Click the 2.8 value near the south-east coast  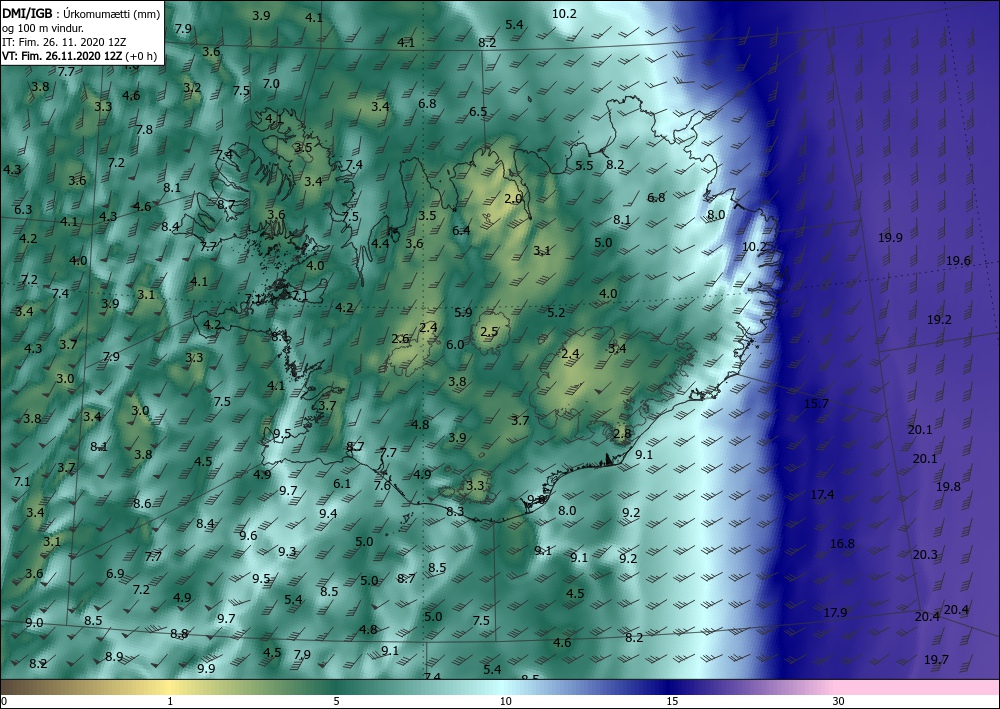coord(622,434)
